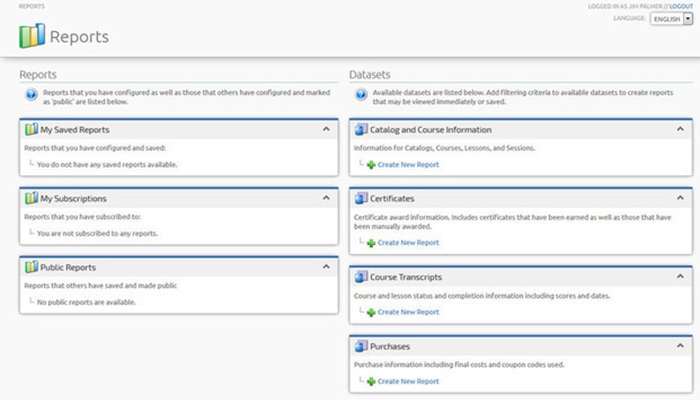Collapse the Catalog and Course Information panel
Screen dimensions: 700x400
681,129
